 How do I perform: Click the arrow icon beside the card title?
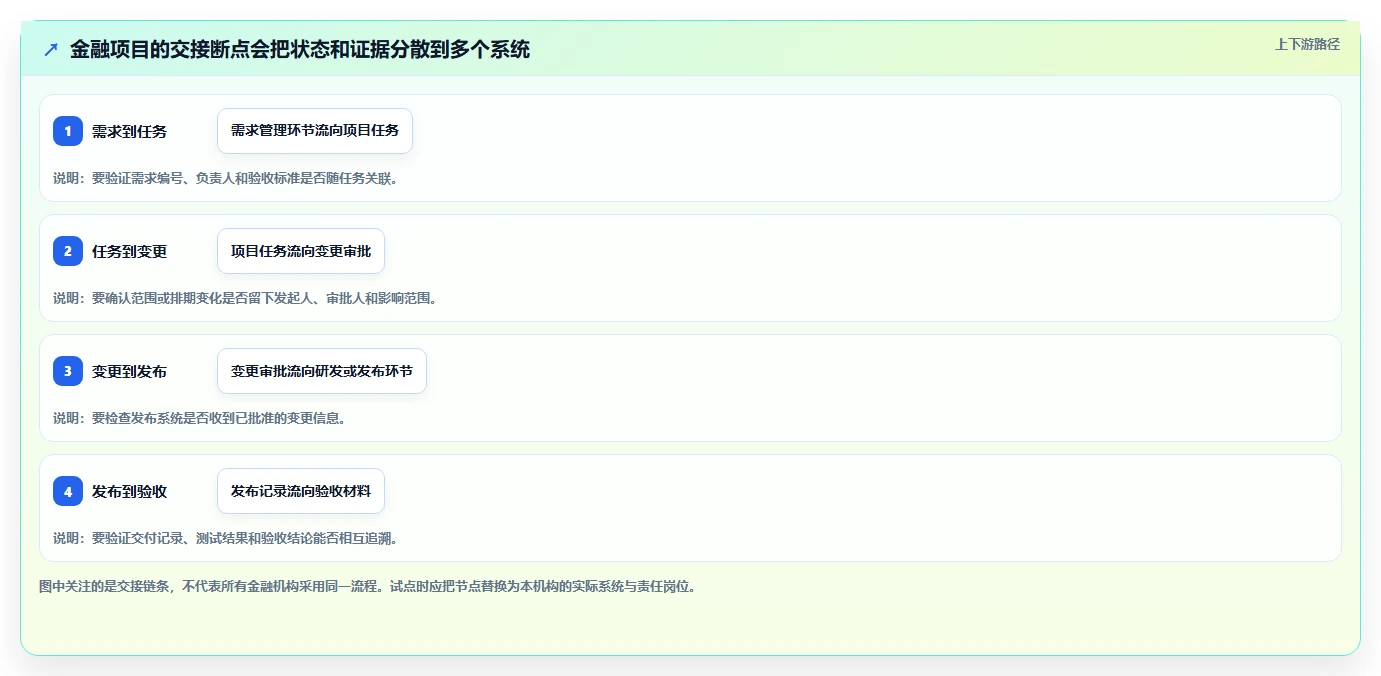[x=51, y=49]
